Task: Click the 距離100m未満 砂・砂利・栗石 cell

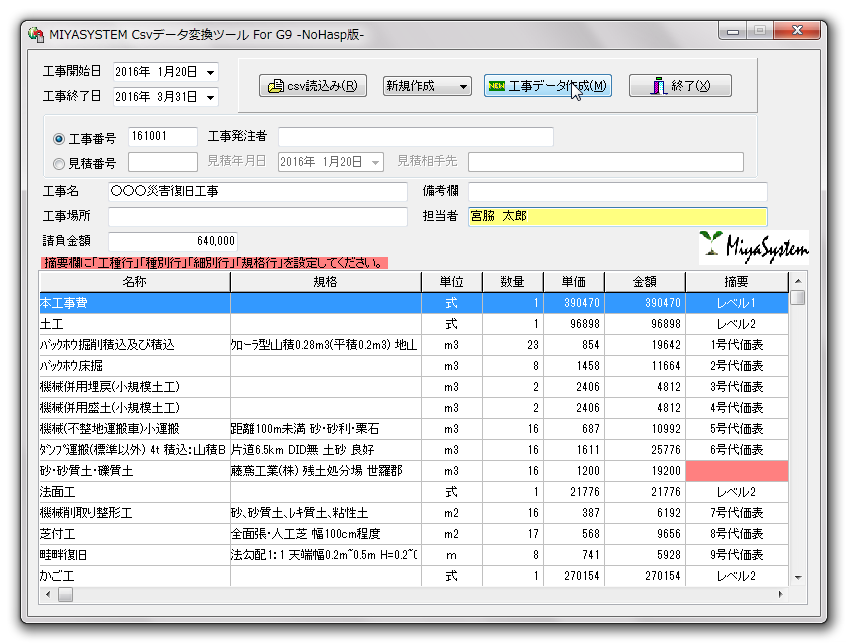Action: [326, 429]
